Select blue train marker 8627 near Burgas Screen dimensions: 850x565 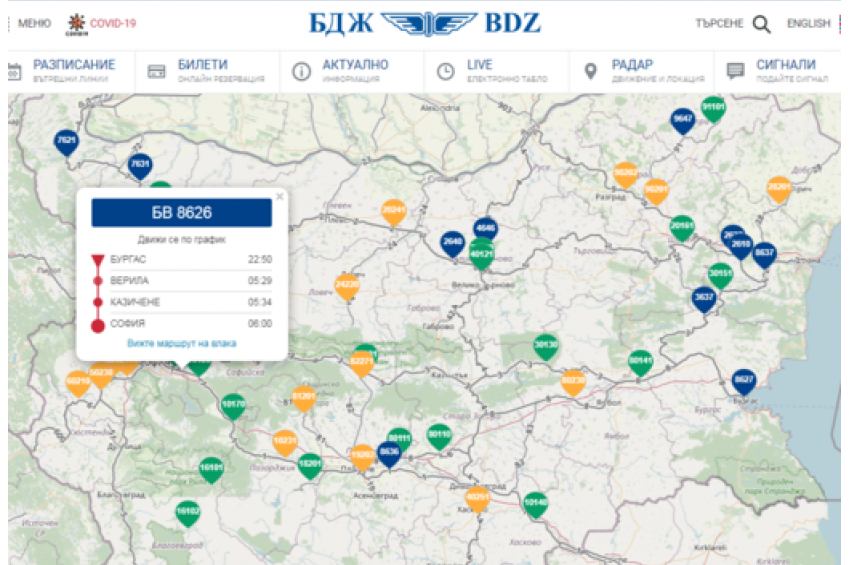(744, 381)
